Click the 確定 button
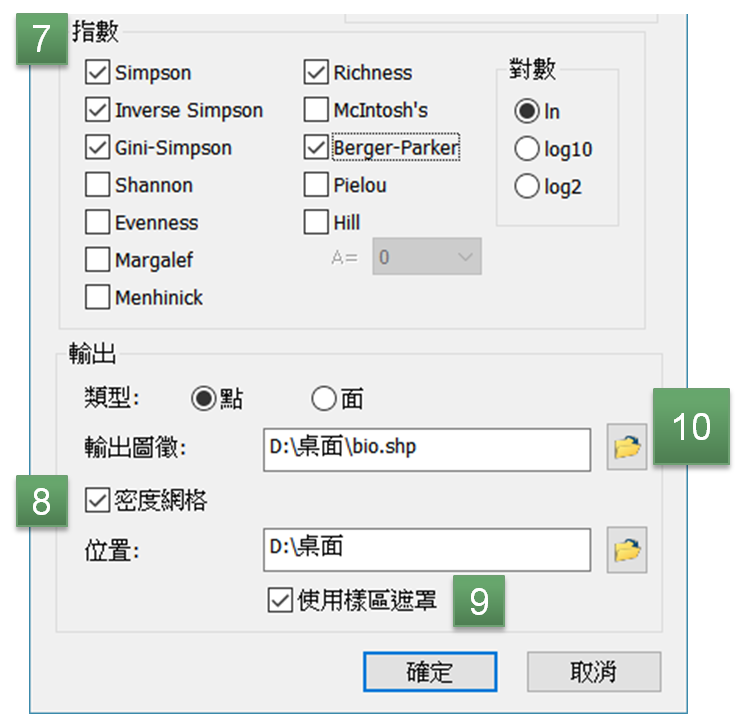The height and width of the screenshot is (715, 743). tap(430, 671)
